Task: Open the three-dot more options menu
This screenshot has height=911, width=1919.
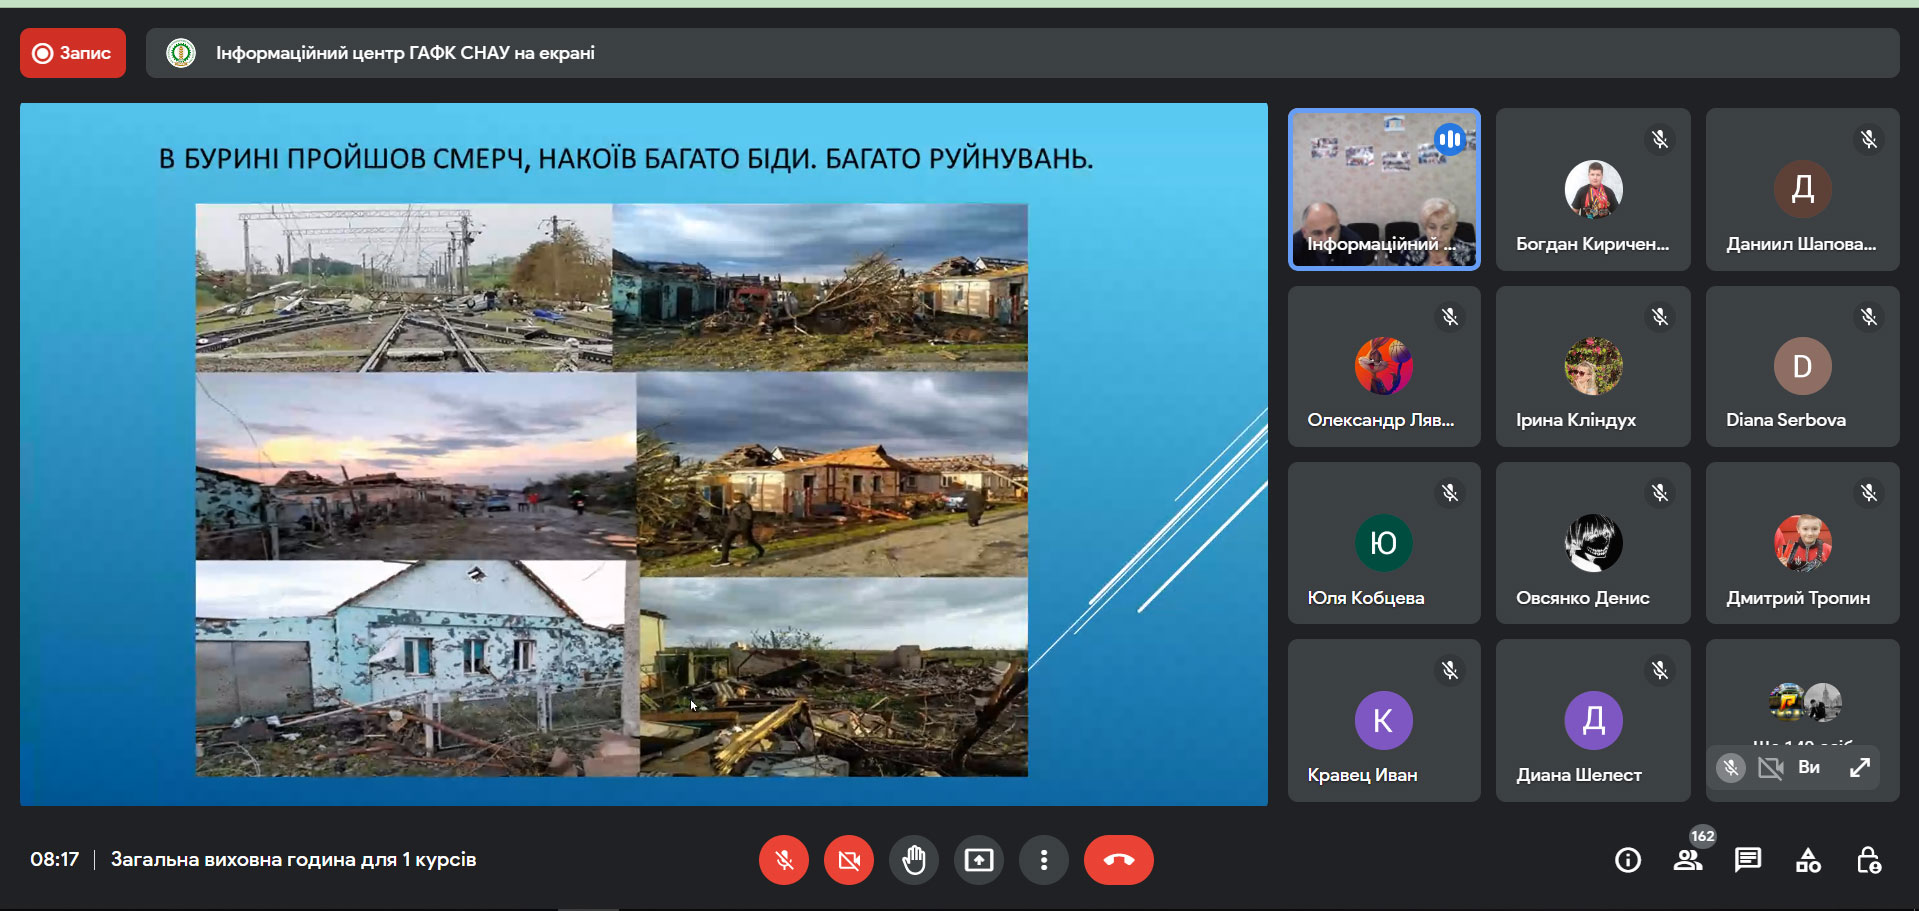Action: pos(1044,860)
